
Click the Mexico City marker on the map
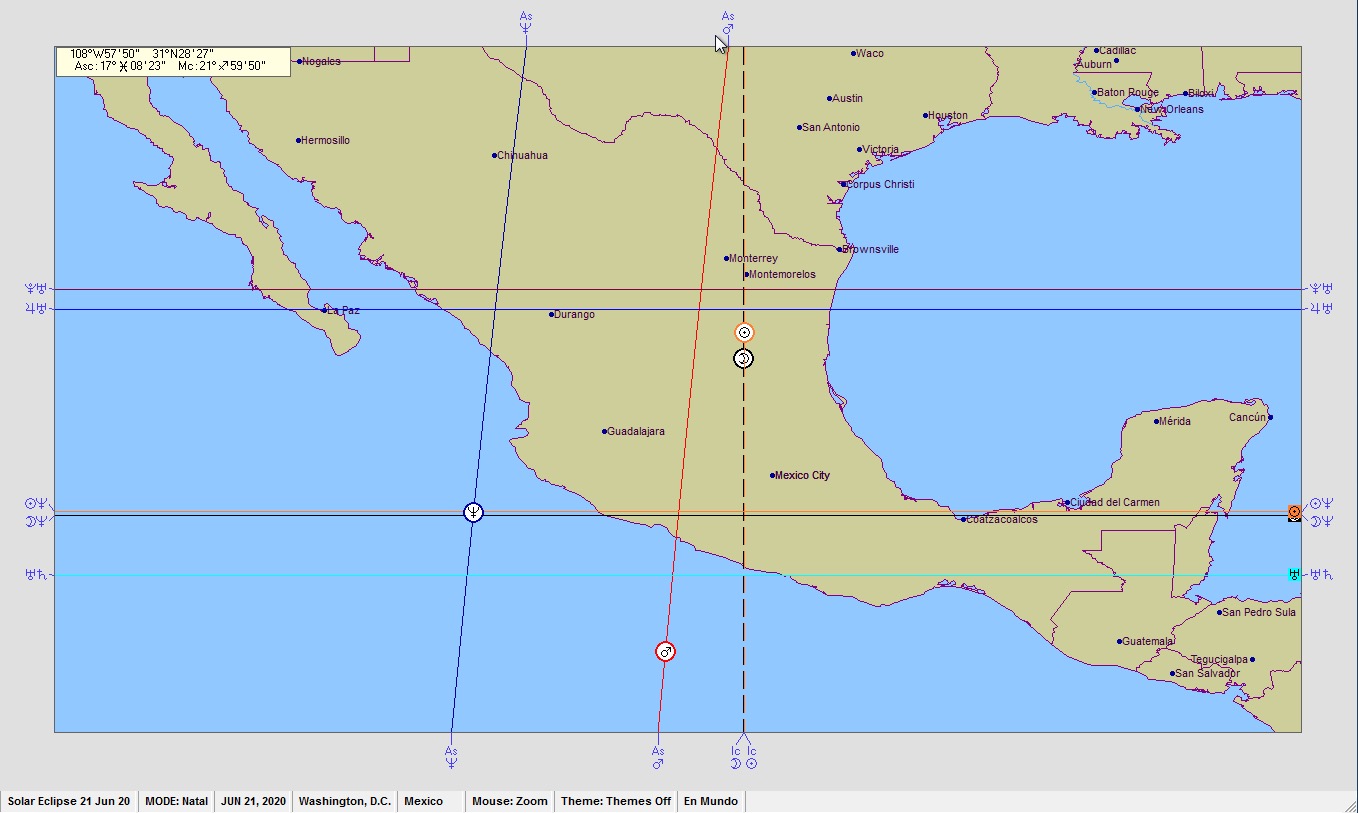tap(773, 475)
